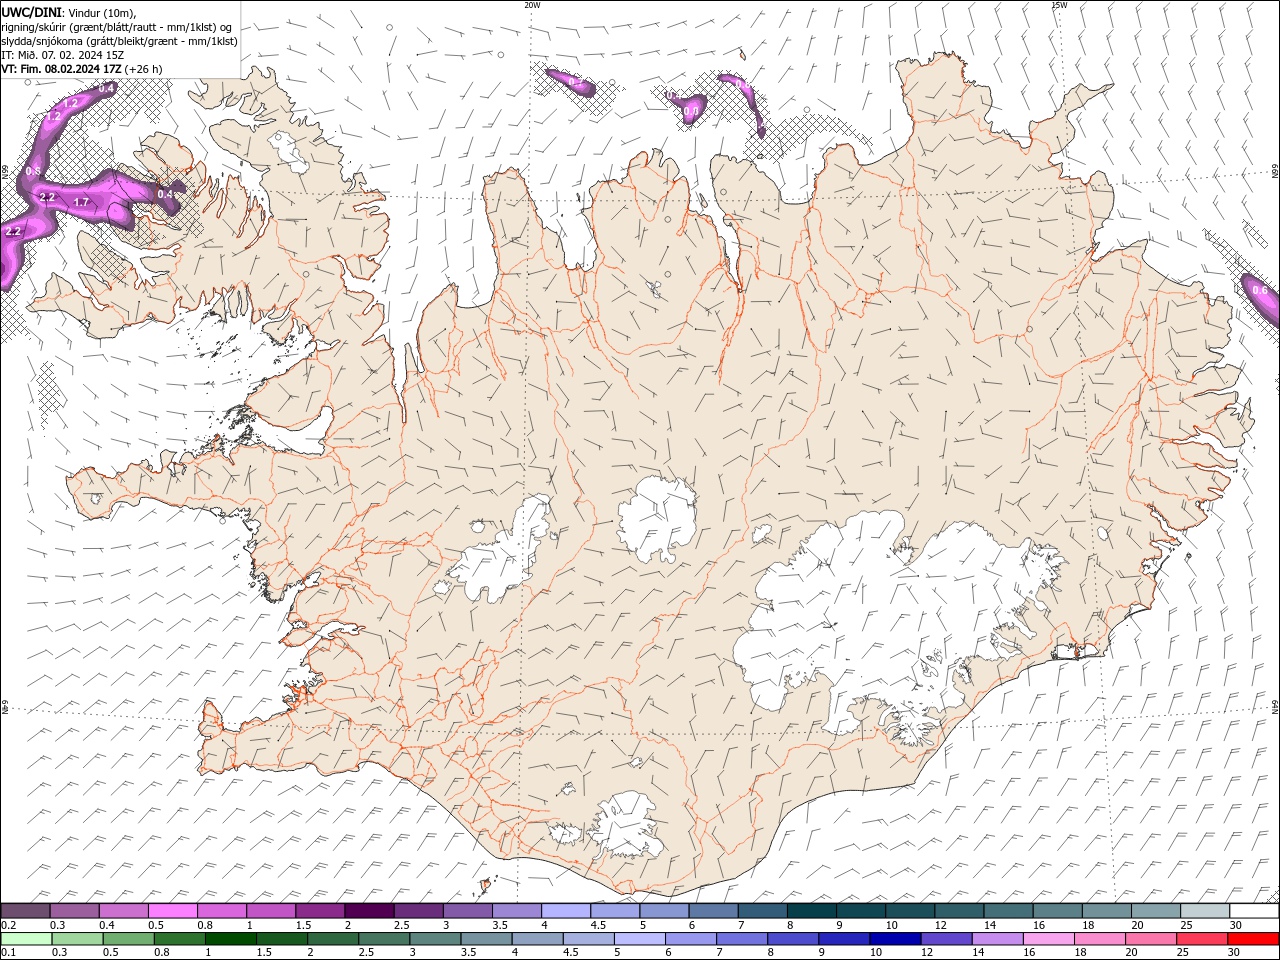Image resolution: width=1280 pixels, height=960 pixels.
Task: Pick the dark teal snow swatch labeled 8
Action: (811, 911)
